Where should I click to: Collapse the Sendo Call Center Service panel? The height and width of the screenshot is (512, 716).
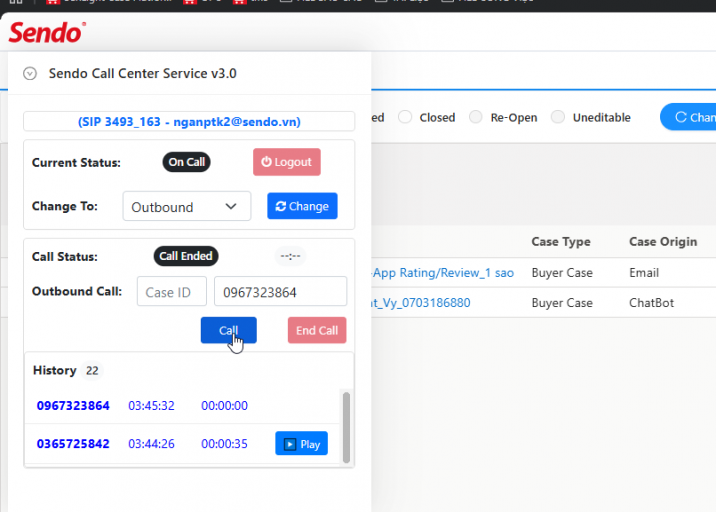click(x=30, y=74)
